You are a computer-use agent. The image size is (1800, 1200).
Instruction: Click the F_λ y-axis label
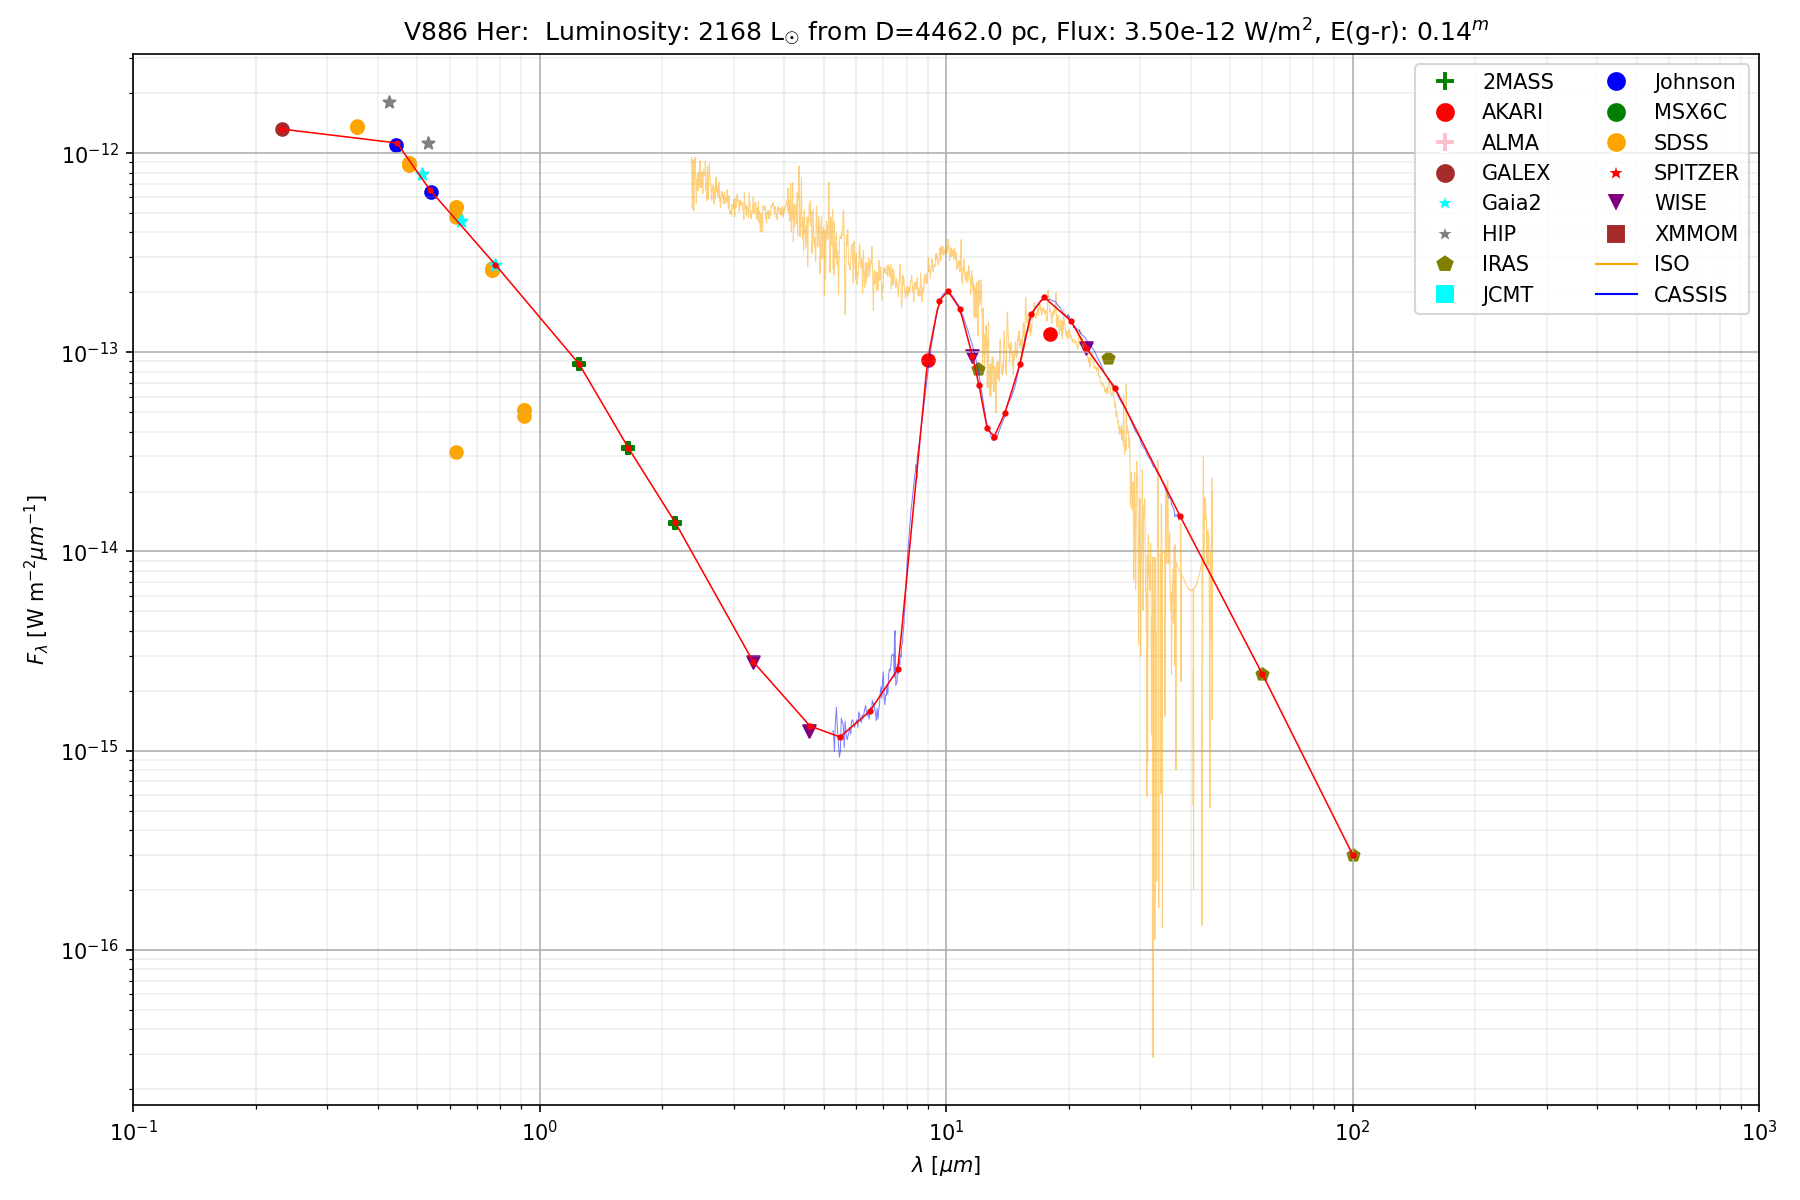pyautogui.click(x=37, y=580)
